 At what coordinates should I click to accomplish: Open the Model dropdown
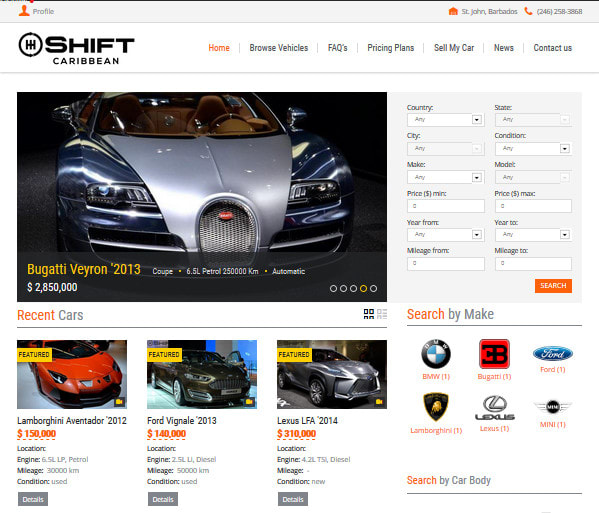(x=533, y=178)
